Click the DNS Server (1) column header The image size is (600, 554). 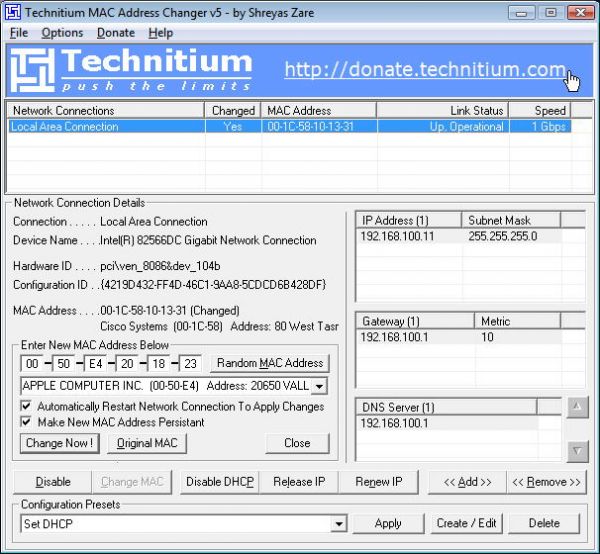446,407
